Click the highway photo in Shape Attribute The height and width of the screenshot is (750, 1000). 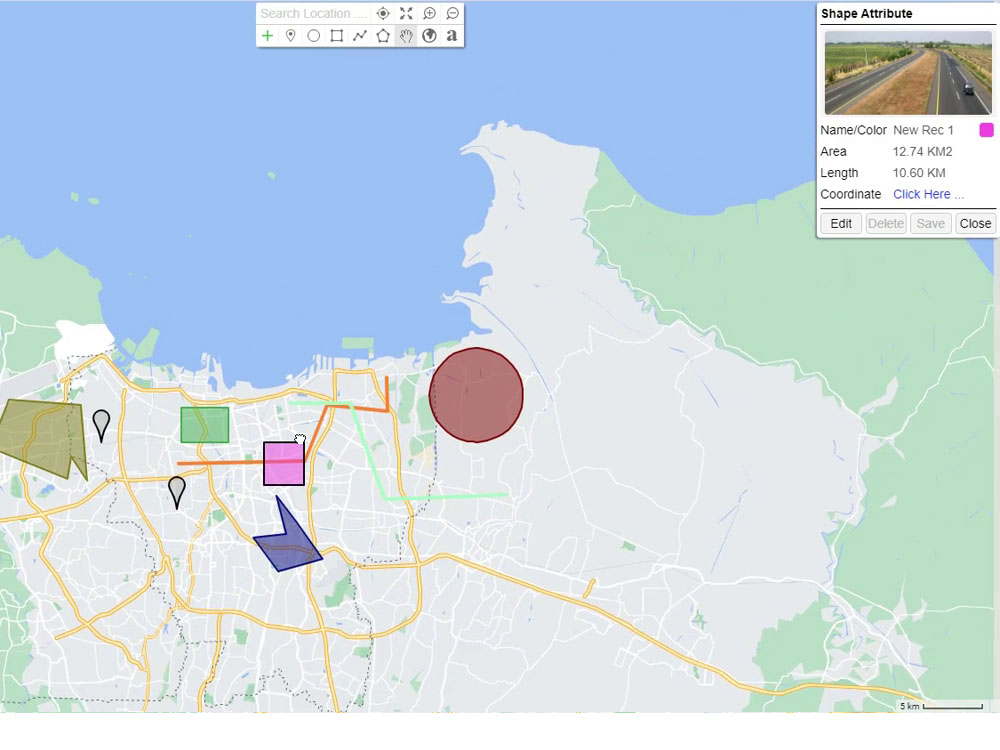(x=908, y=73)
